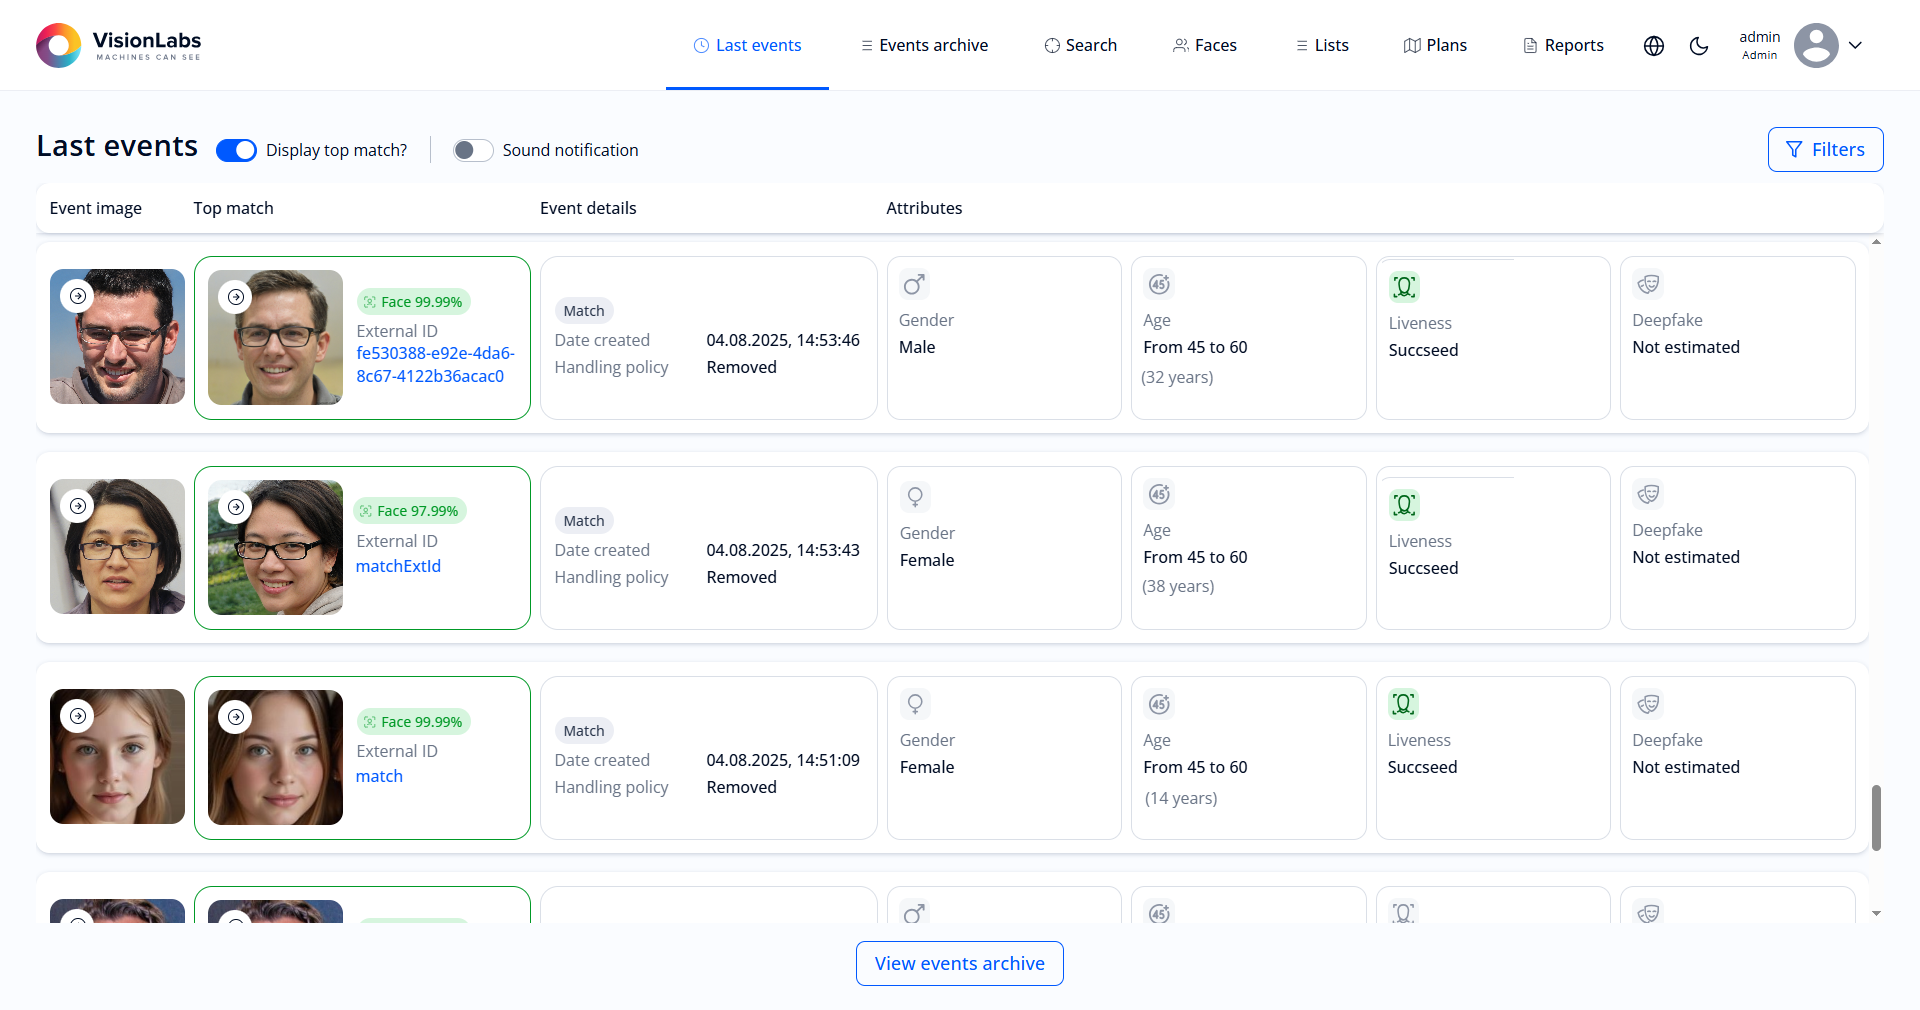Click arrow icon on the blonde girl's thumbnail
Viewport: 1920px width, 1010px height.
77,716
